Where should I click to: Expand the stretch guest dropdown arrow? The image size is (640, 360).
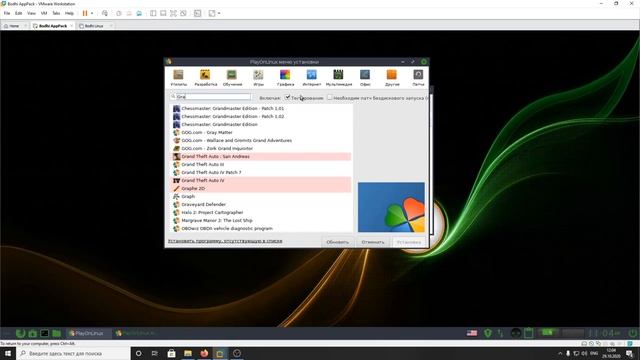pyautogui.click(x=219, y=13)
